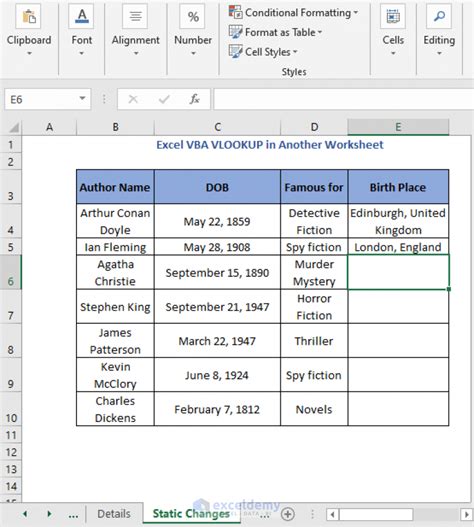This screenshot has height=527, width=474.
Task: Select the 'Arthur Conan Doyle' cell
Action: (115, 221)
